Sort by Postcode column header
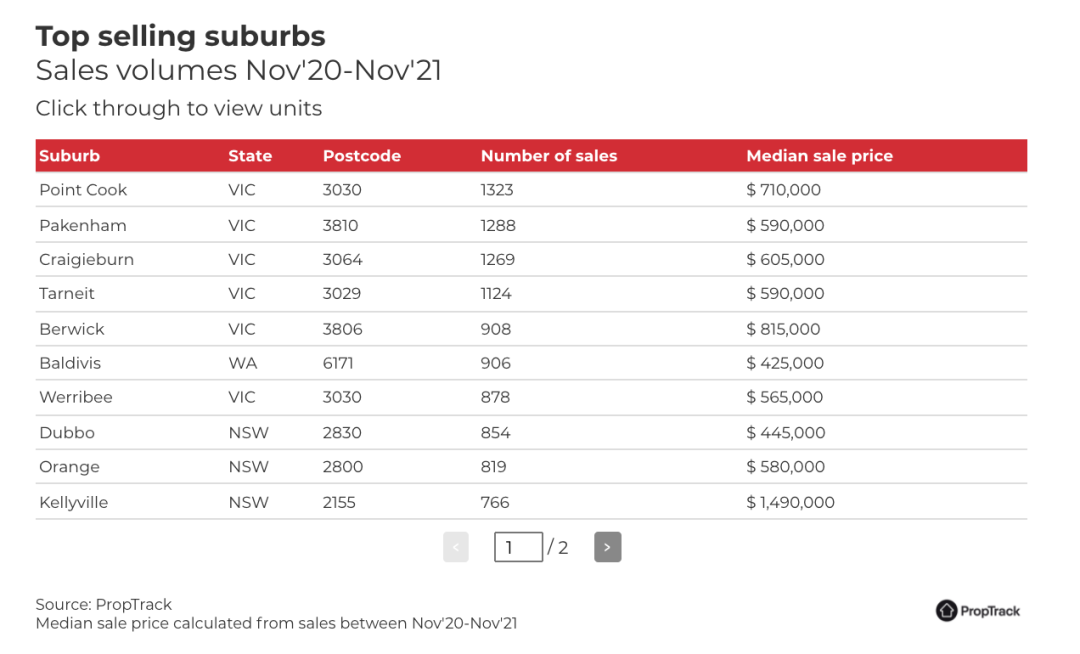Screen dimensions: 1080x654 tap(362, 156)
